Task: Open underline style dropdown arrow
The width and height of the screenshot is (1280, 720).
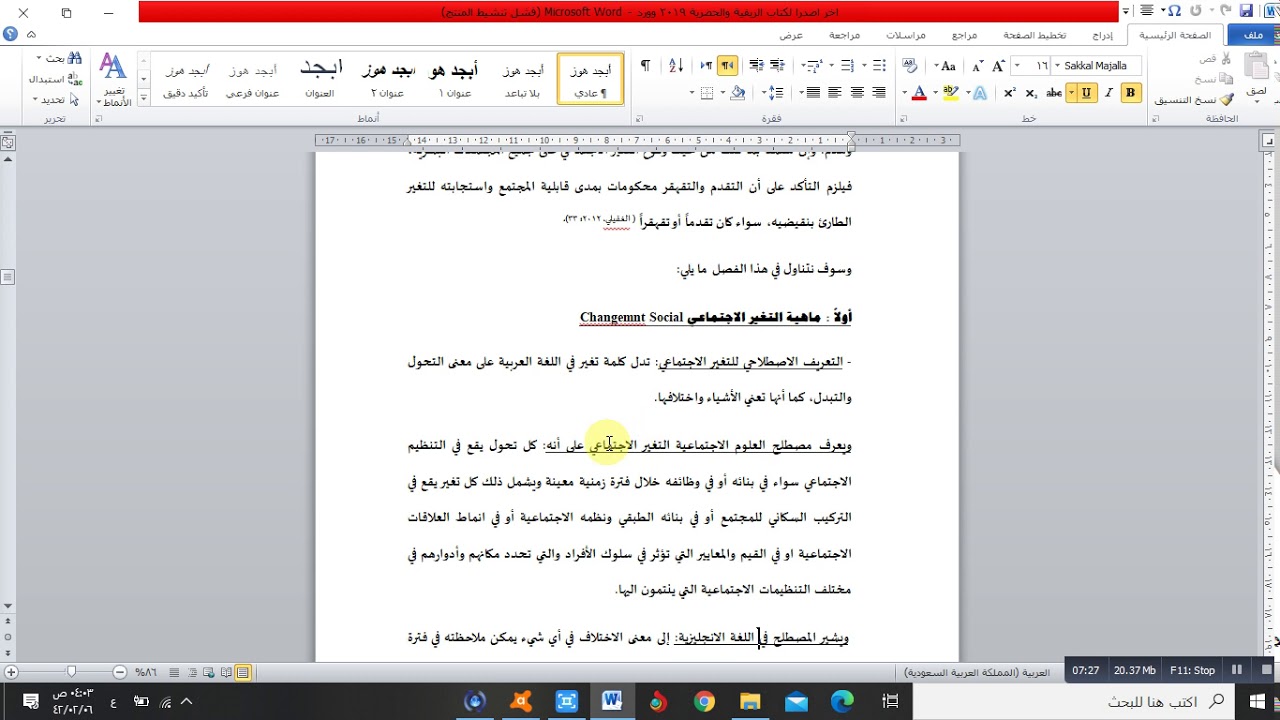Action: (1070, 92)
